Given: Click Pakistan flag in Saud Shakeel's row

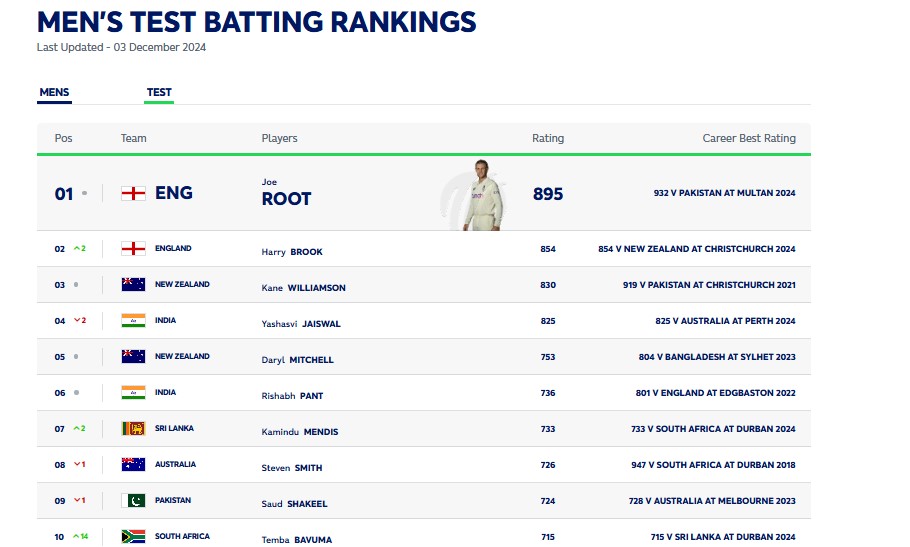Looking at the screenshot, I should [x=133, y=501].
